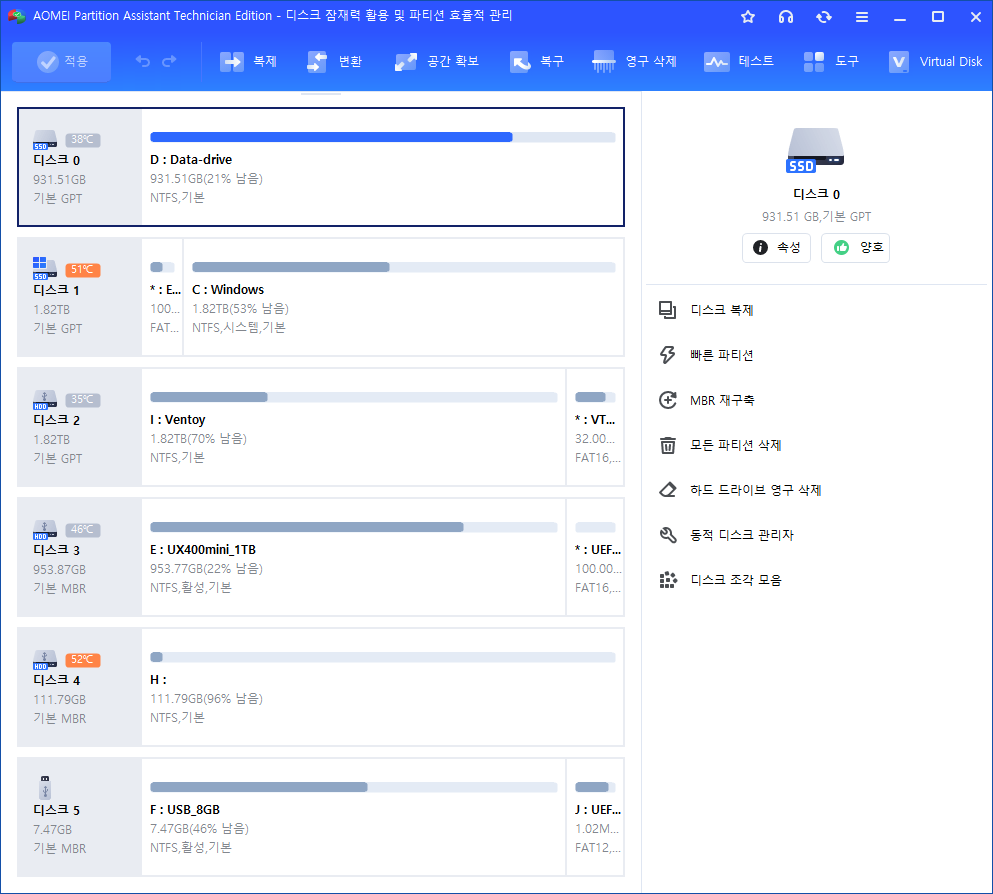Image resolution: width=993 pixels, height=894 pixels.
Task: Click the 디스크 3 label text
Action: tap(56, 550)
